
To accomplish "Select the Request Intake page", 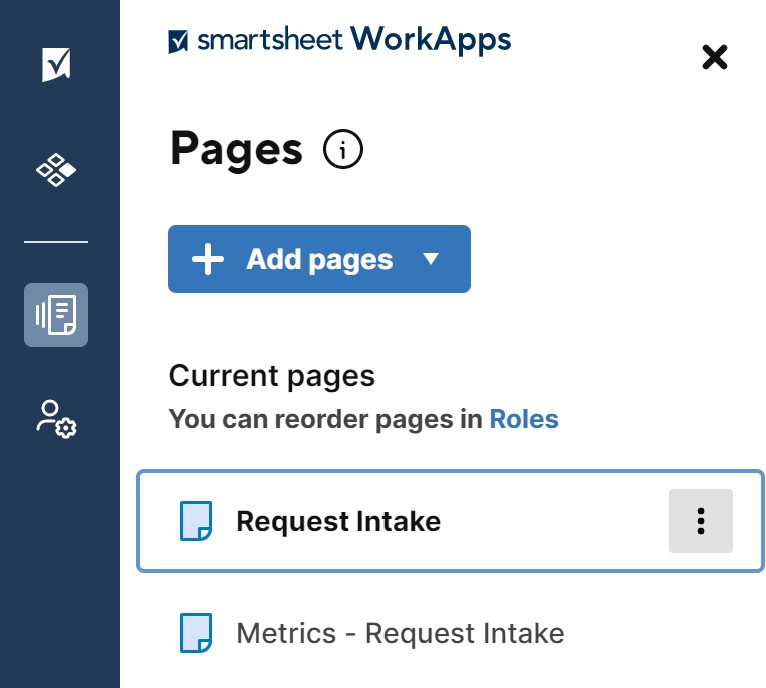I will 450,521.
